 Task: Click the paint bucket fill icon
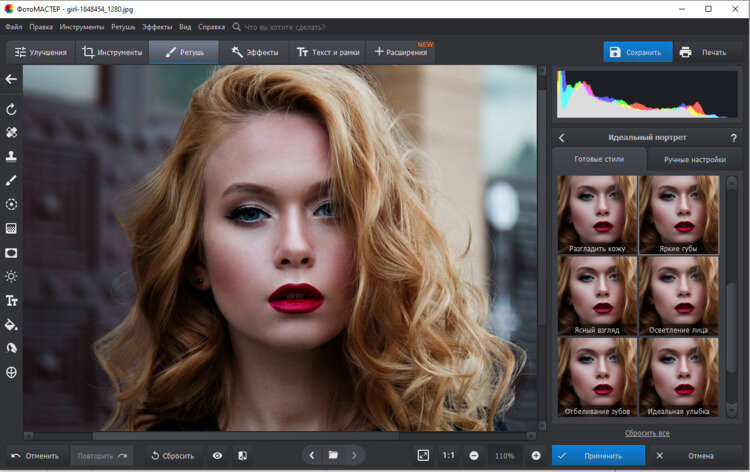tap(11, 325)
